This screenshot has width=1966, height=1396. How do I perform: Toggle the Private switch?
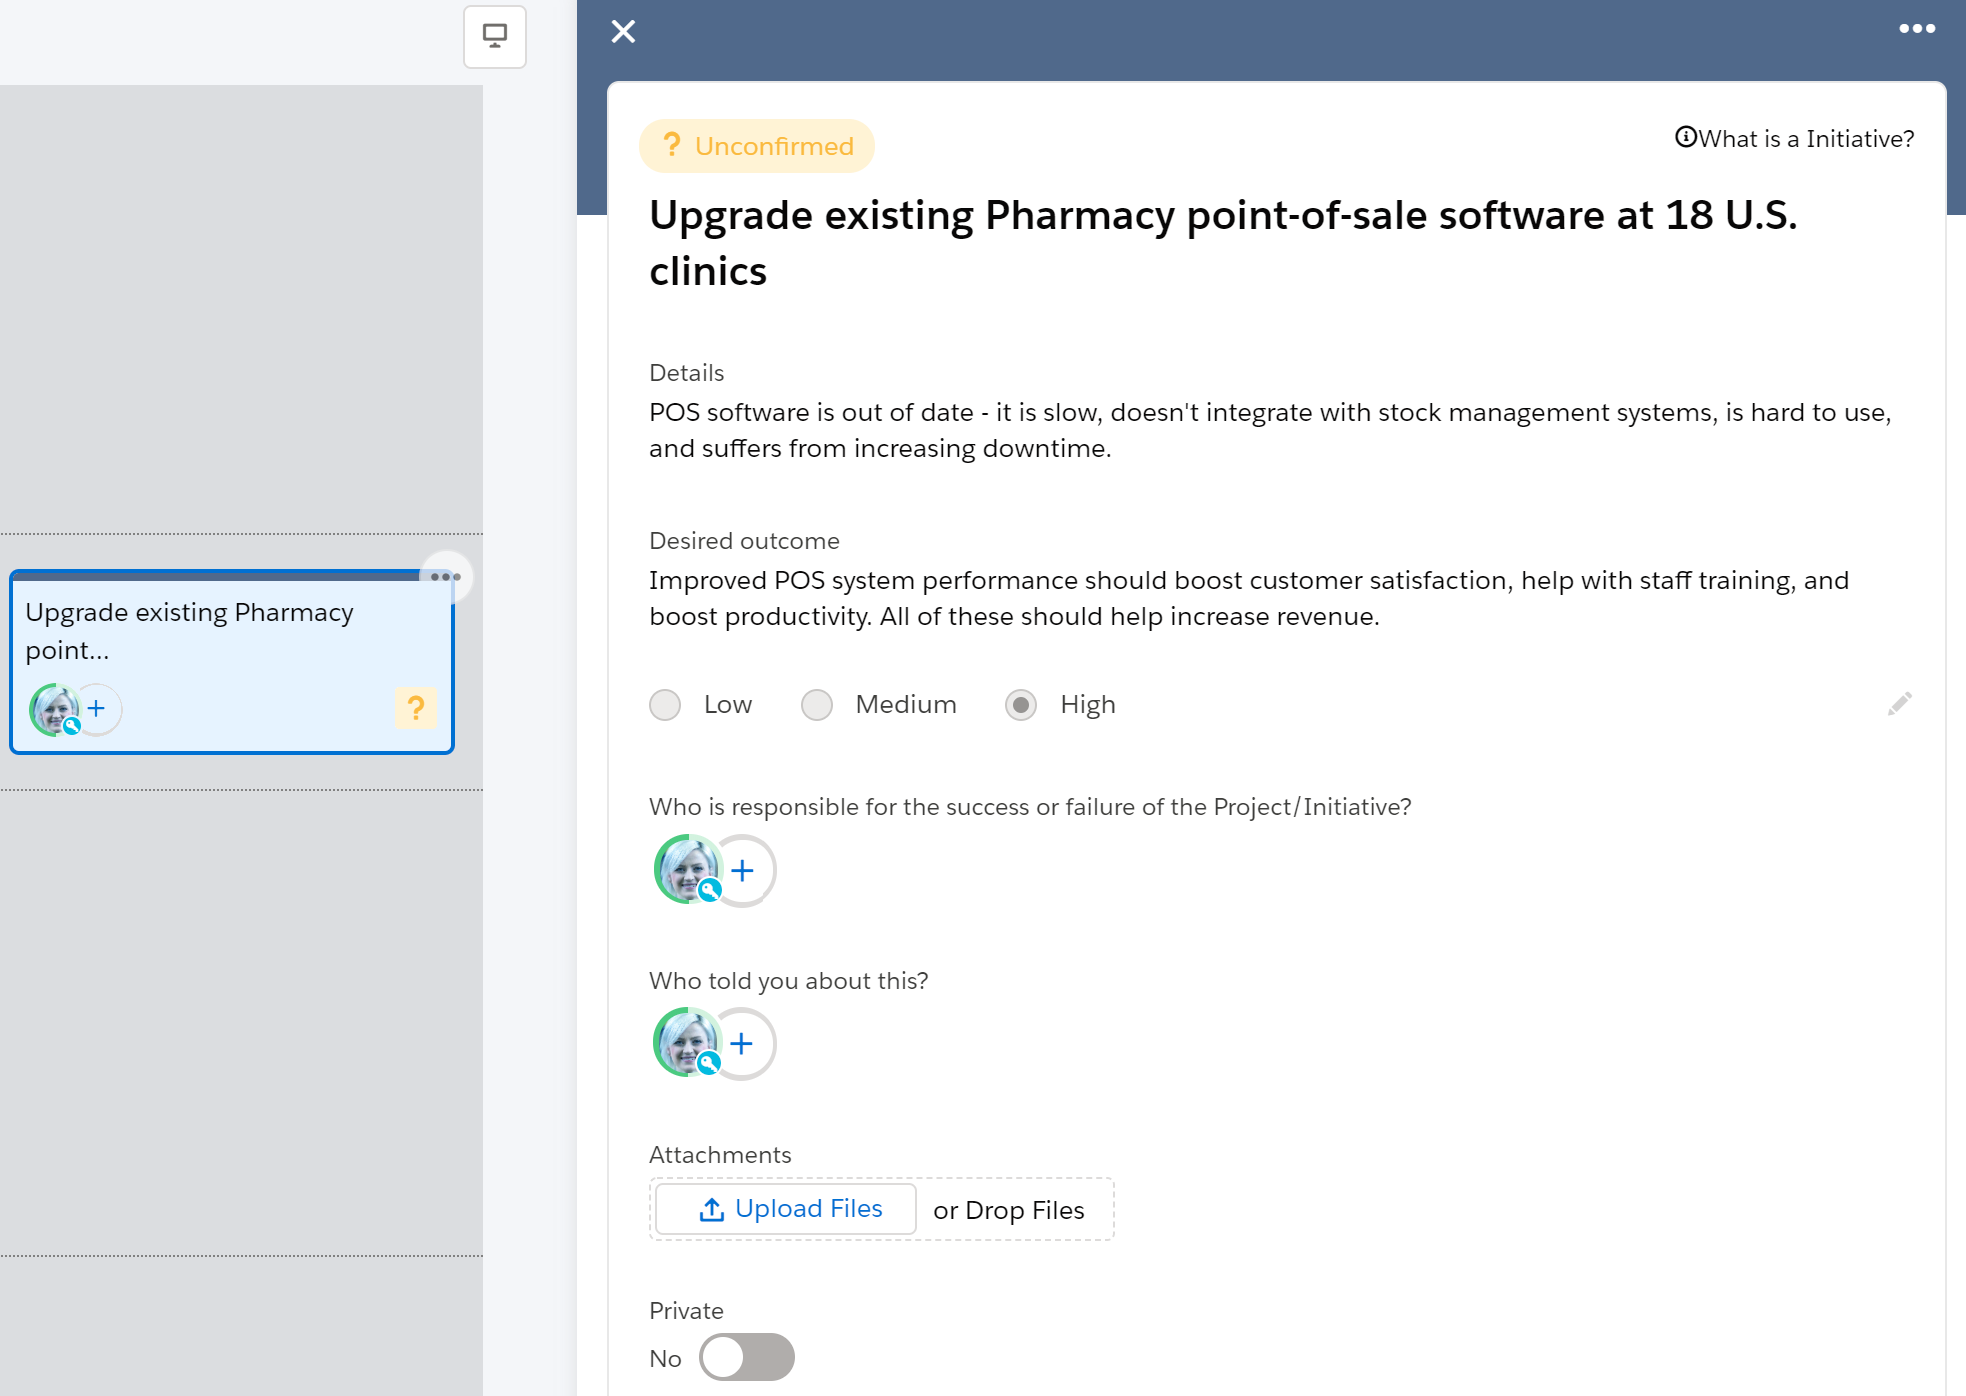747,1357
